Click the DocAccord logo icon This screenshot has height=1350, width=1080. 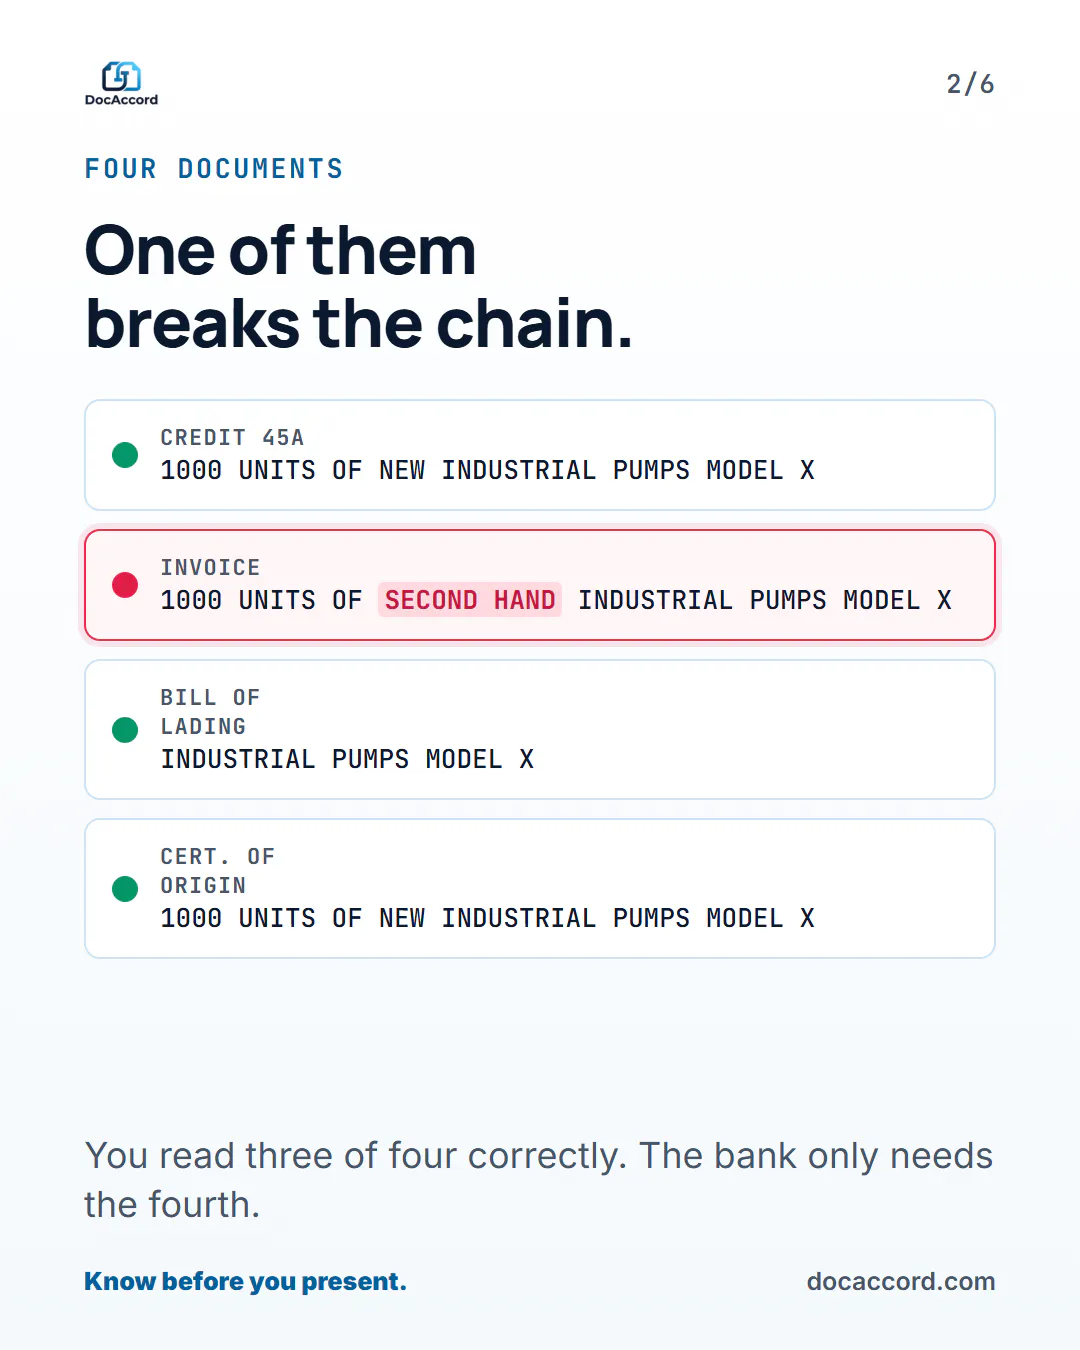coord(121,76)
